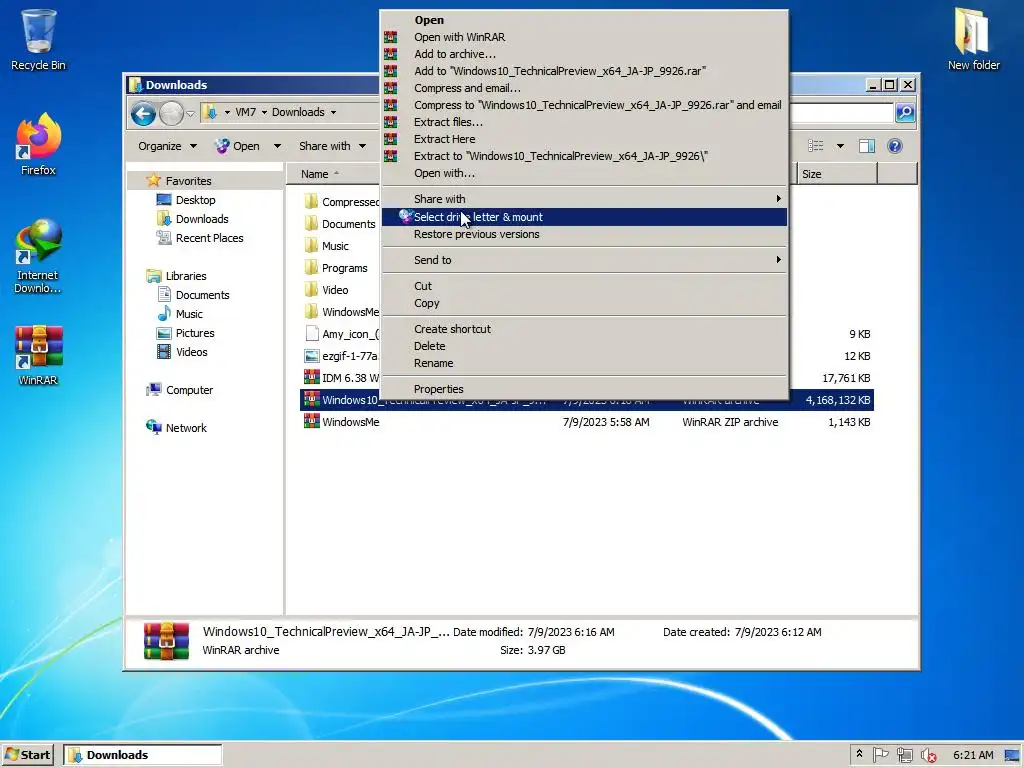Click the taskbar clock showing 6:21 AM
Screen dimensions: 1024x768
(973, 755)
